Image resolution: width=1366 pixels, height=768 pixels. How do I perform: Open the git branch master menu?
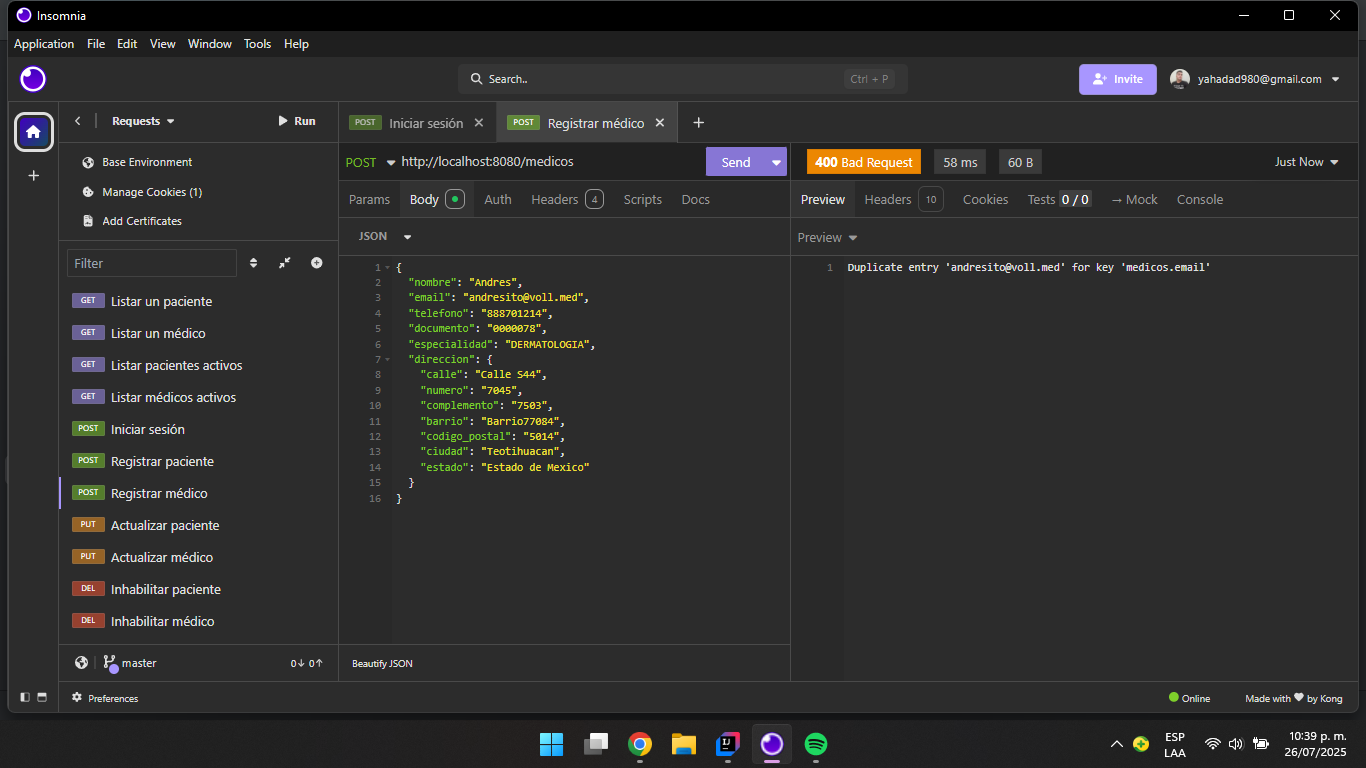[130, 663]
